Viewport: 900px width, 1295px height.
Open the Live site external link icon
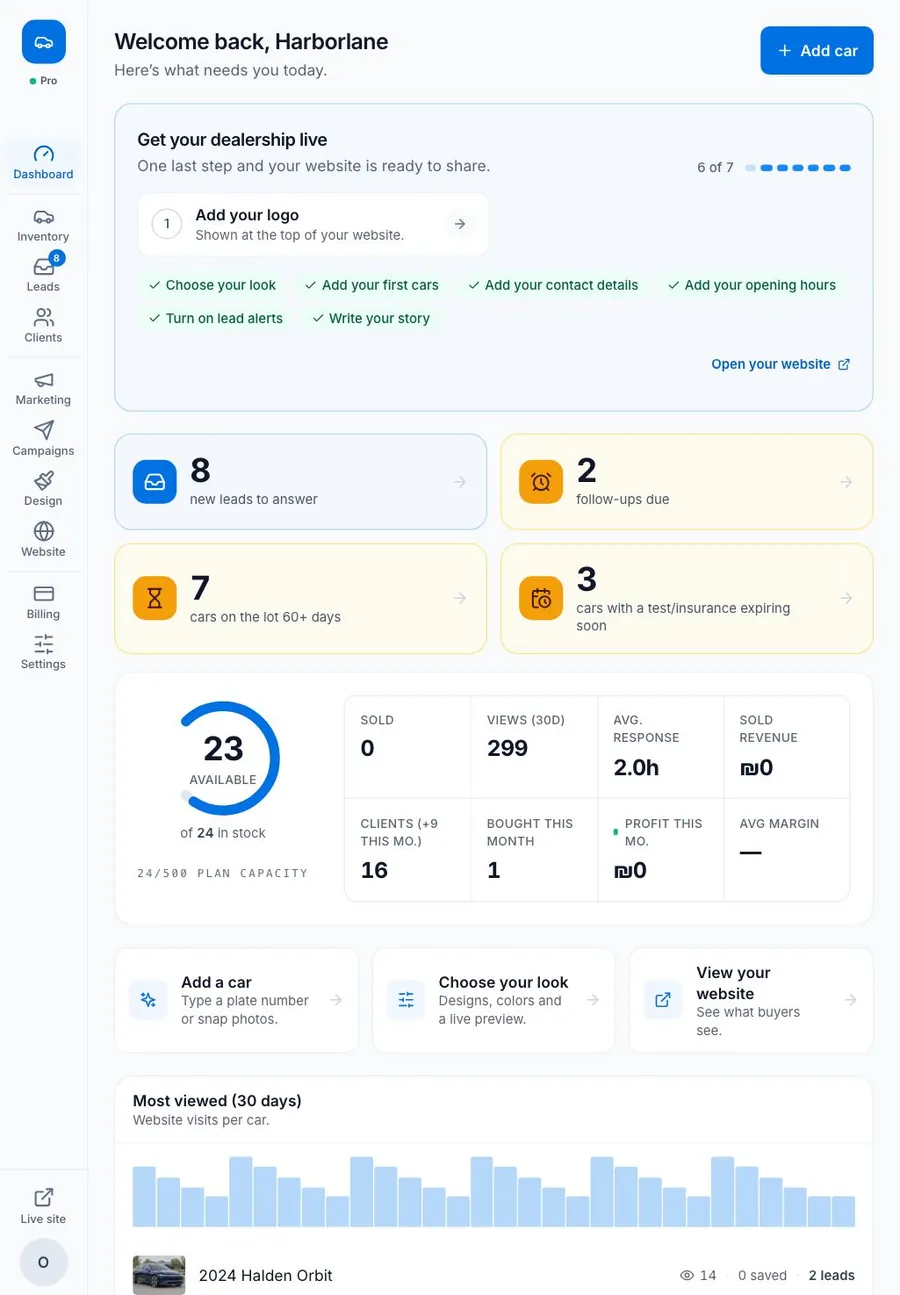coord(43,1198)
